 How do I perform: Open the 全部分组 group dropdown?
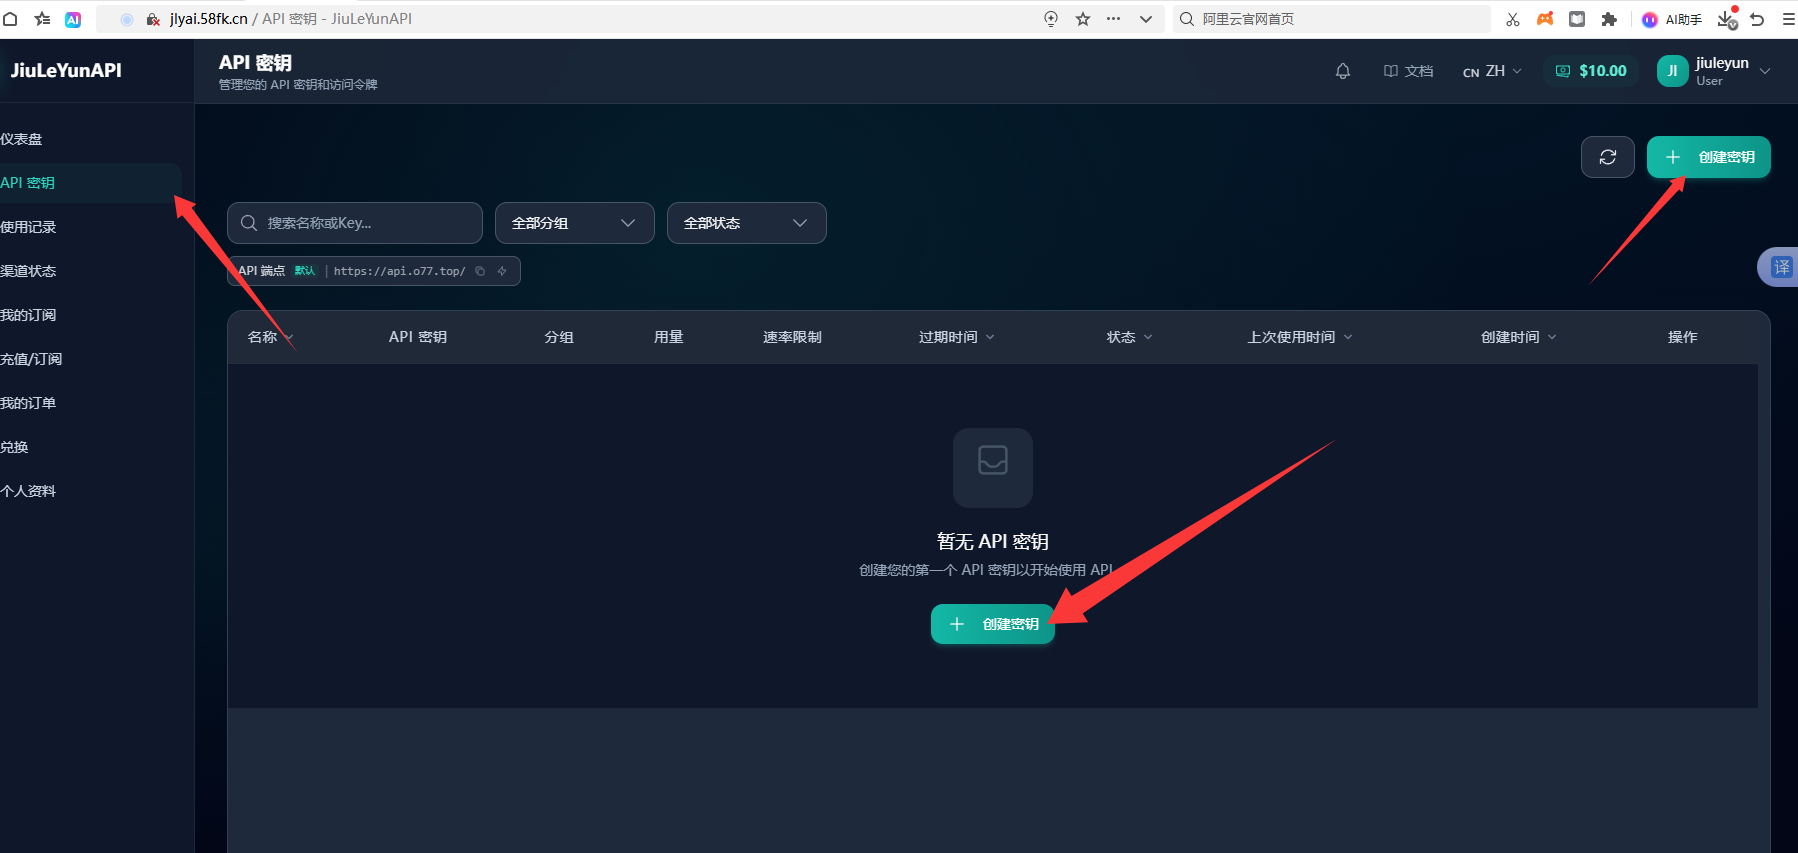tap(575, 223)
